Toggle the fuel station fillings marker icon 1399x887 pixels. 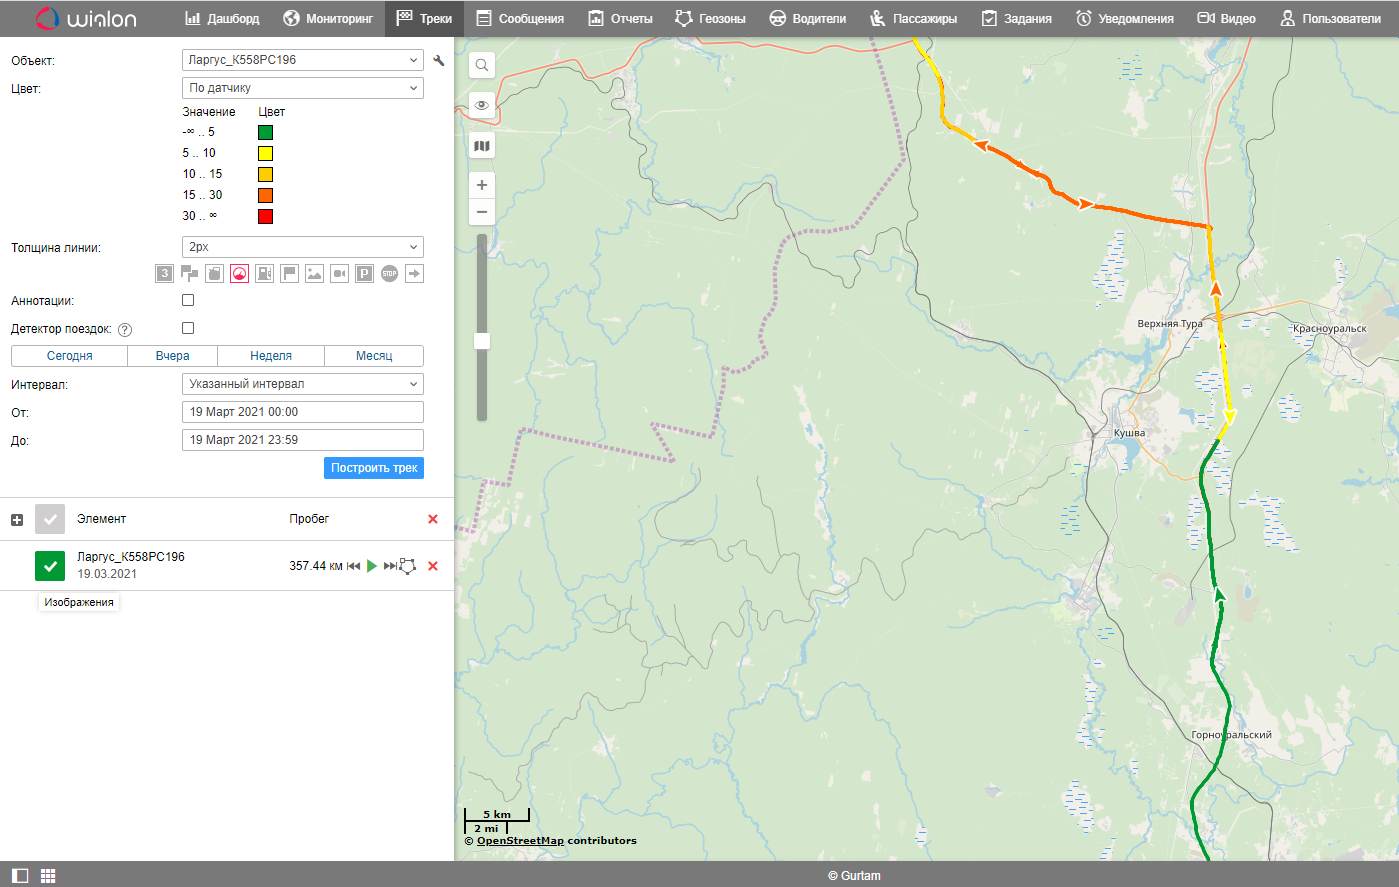pos(264,273)
